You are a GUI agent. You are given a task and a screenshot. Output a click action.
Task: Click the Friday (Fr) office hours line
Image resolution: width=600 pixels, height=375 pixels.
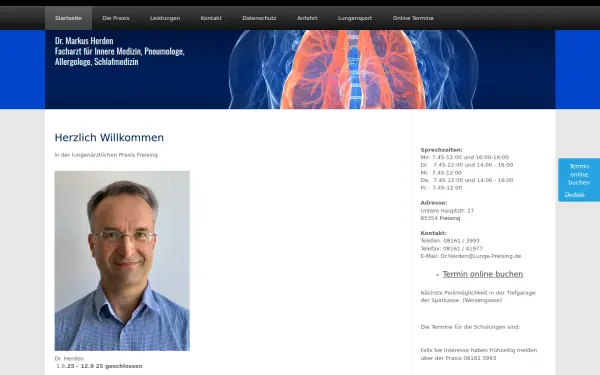(x=441, y=188)
